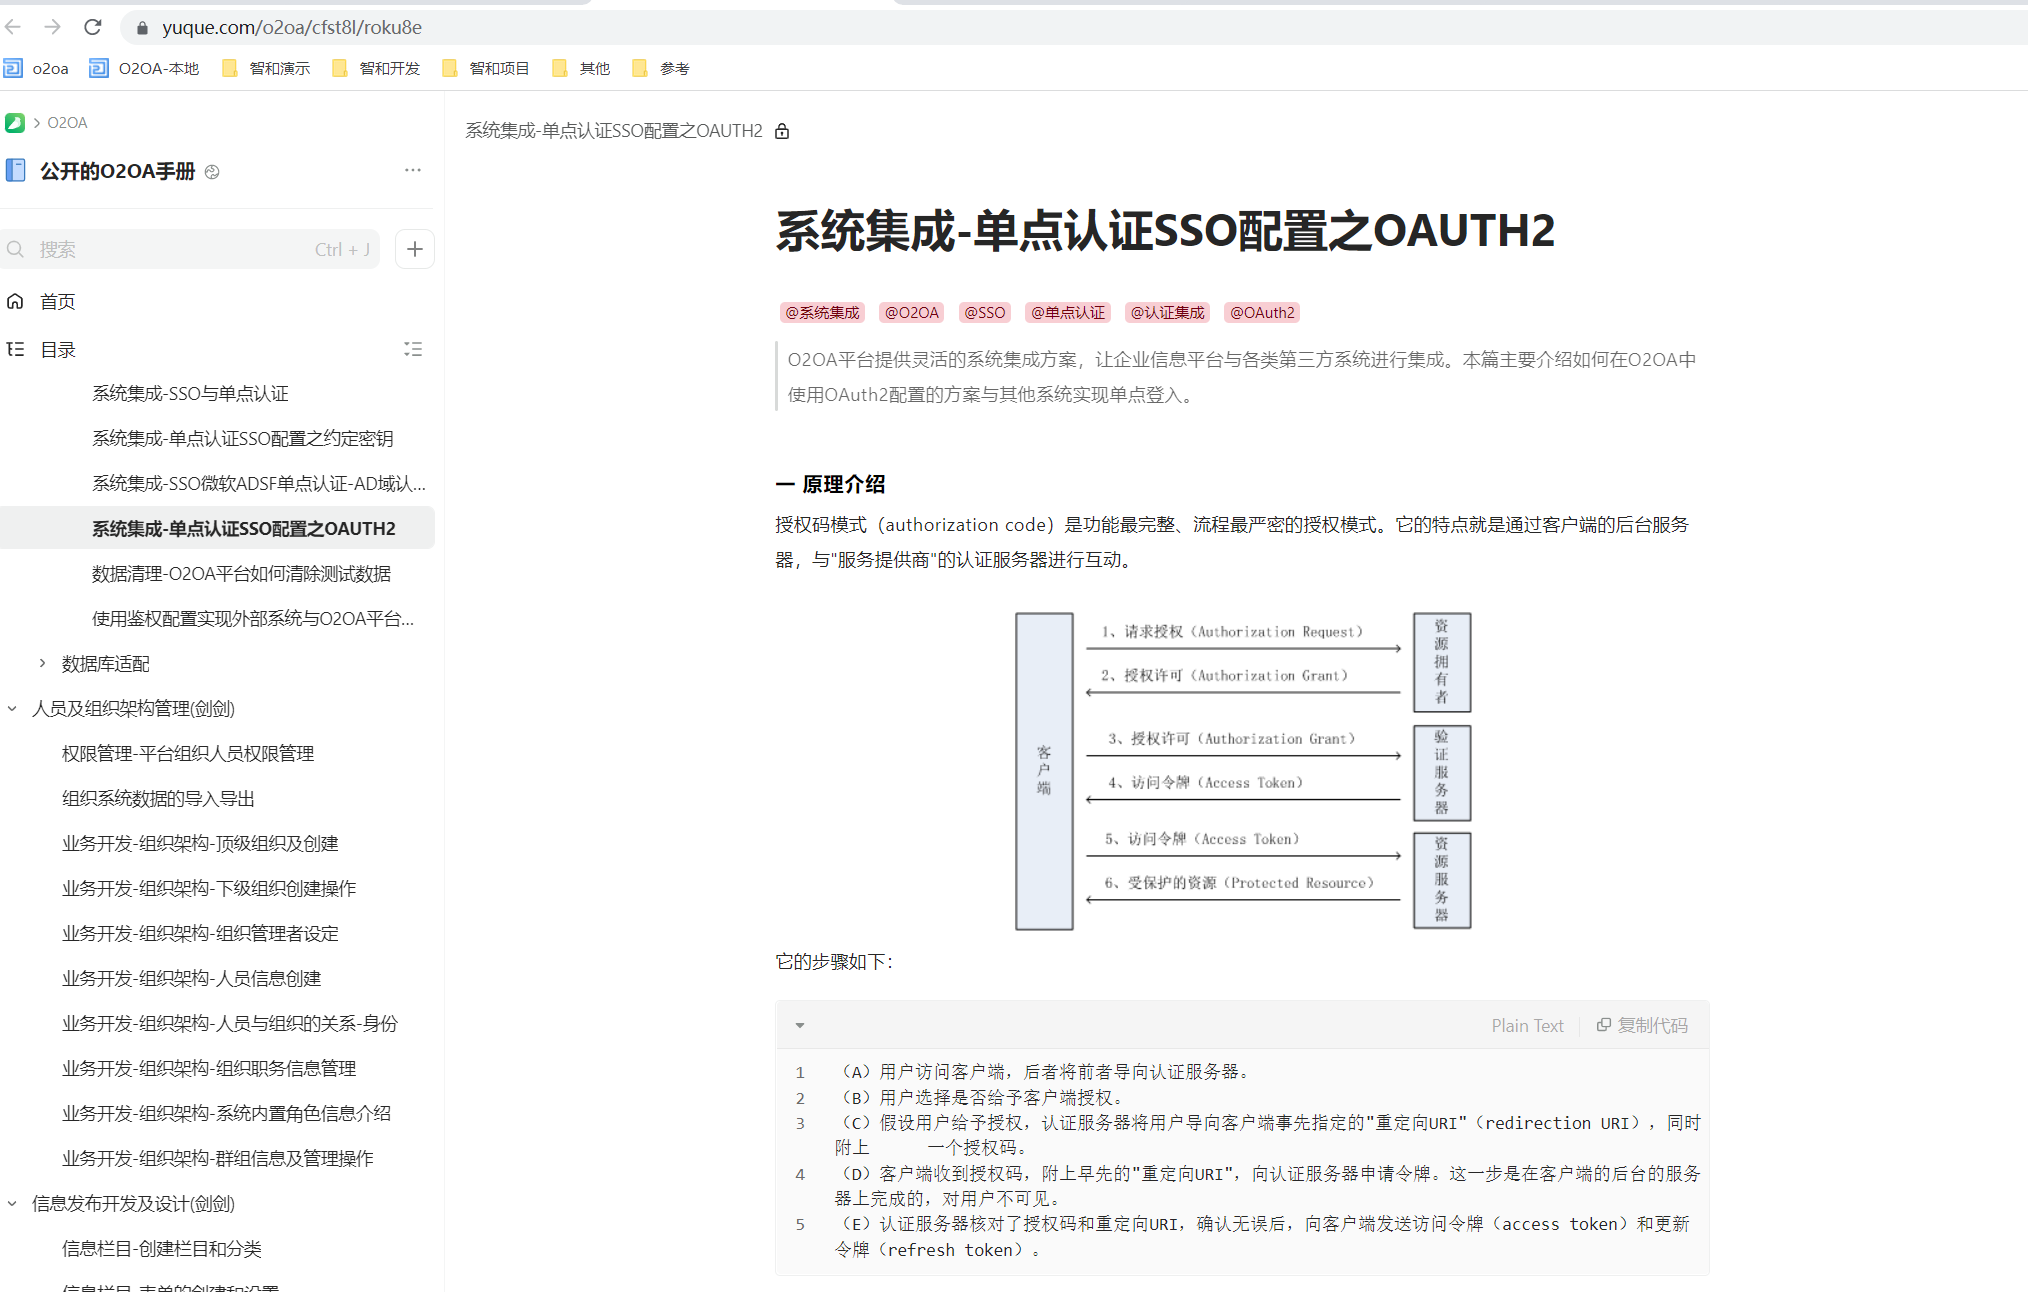The width and height of the screenshot is (2028, 1292).
Task: Open the three-dots menu beside handbook title
Action: tap(412, 170)
